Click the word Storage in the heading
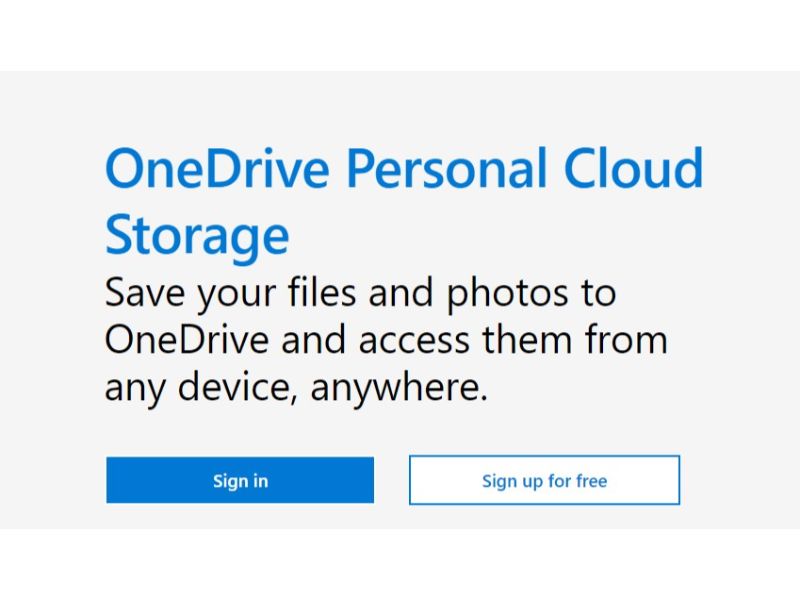800x600 pixels. [197, 236]
